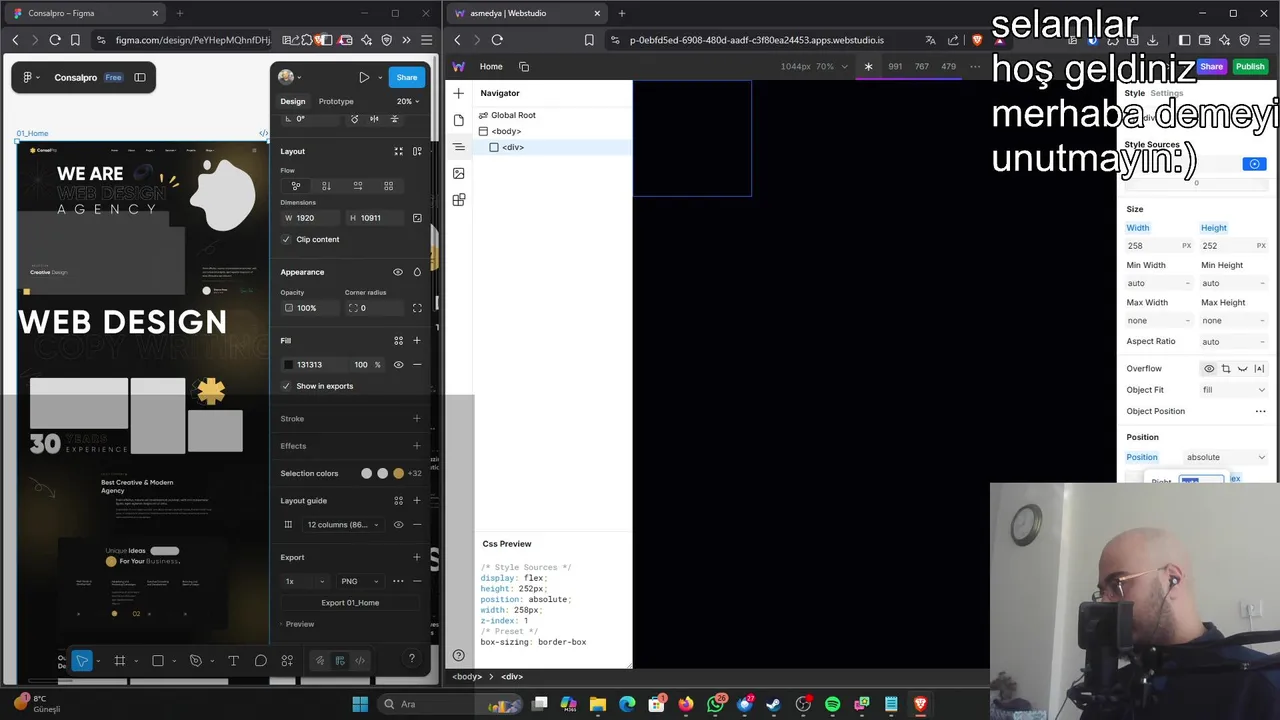
Task: Open Object Fit fill dropdown
Action: pos(1233,390)
